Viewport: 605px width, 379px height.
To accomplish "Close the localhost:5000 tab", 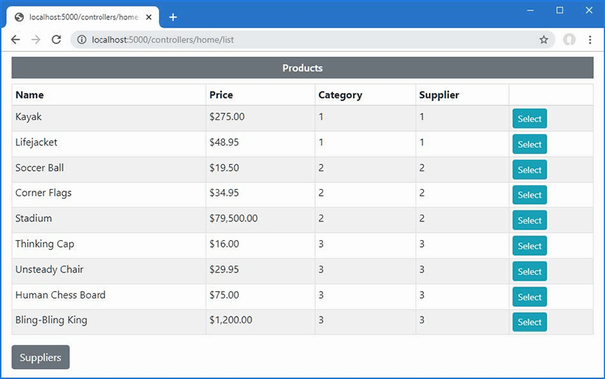I will 149,17.
